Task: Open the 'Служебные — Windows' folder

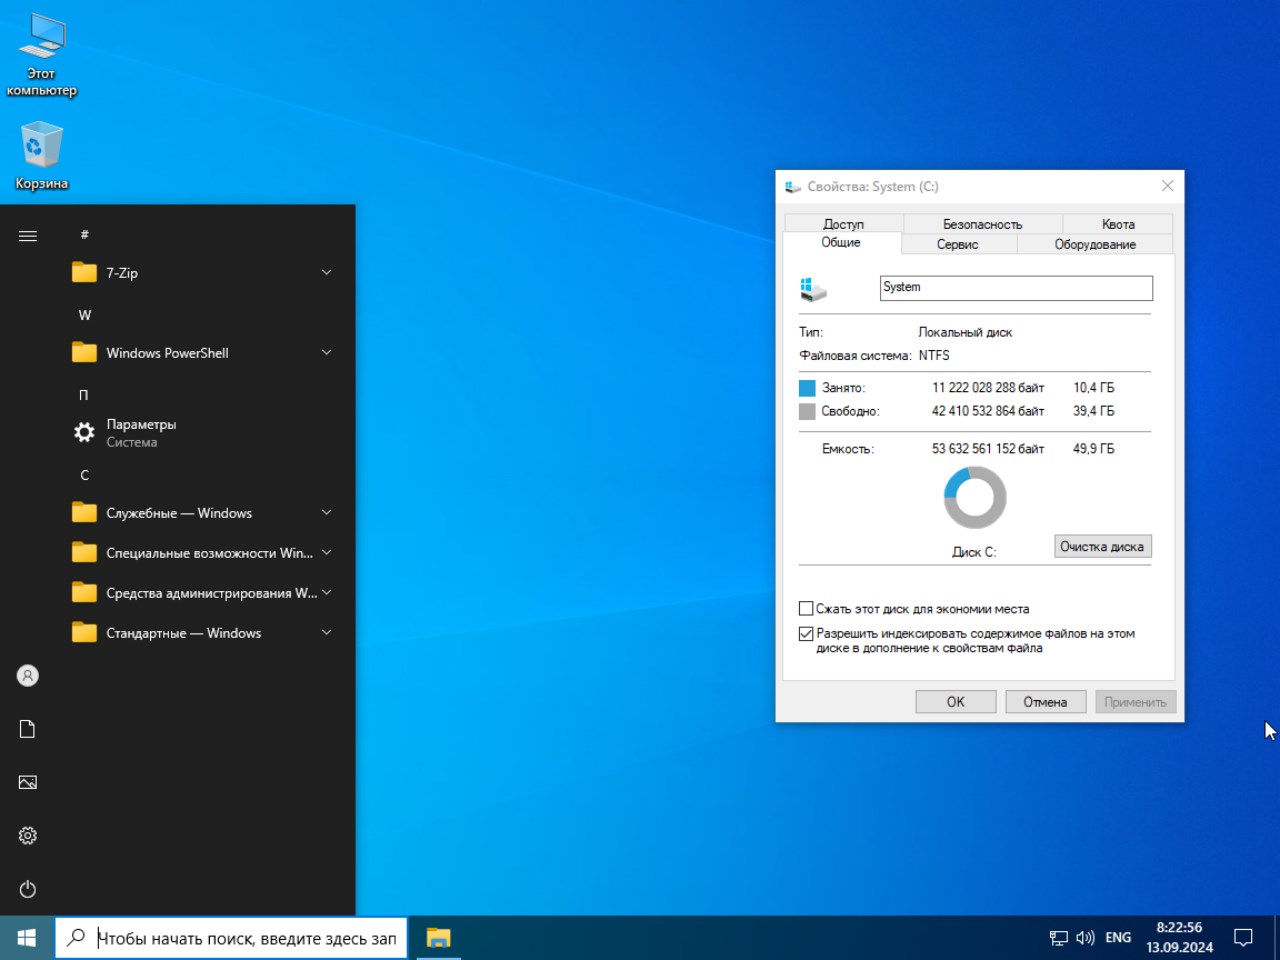Action: (205, 513)
